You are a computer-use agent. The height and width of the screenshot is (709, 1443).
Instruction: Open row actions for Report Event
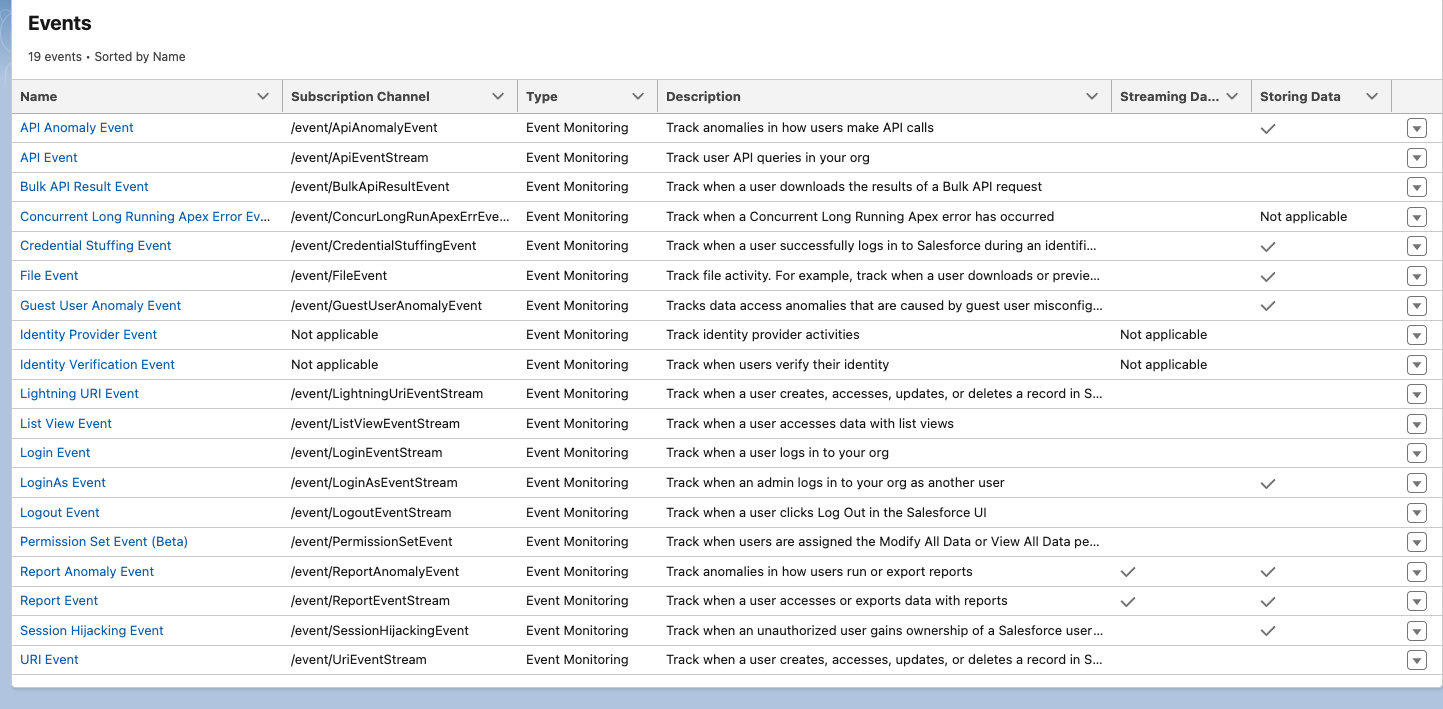[1416, 601]
